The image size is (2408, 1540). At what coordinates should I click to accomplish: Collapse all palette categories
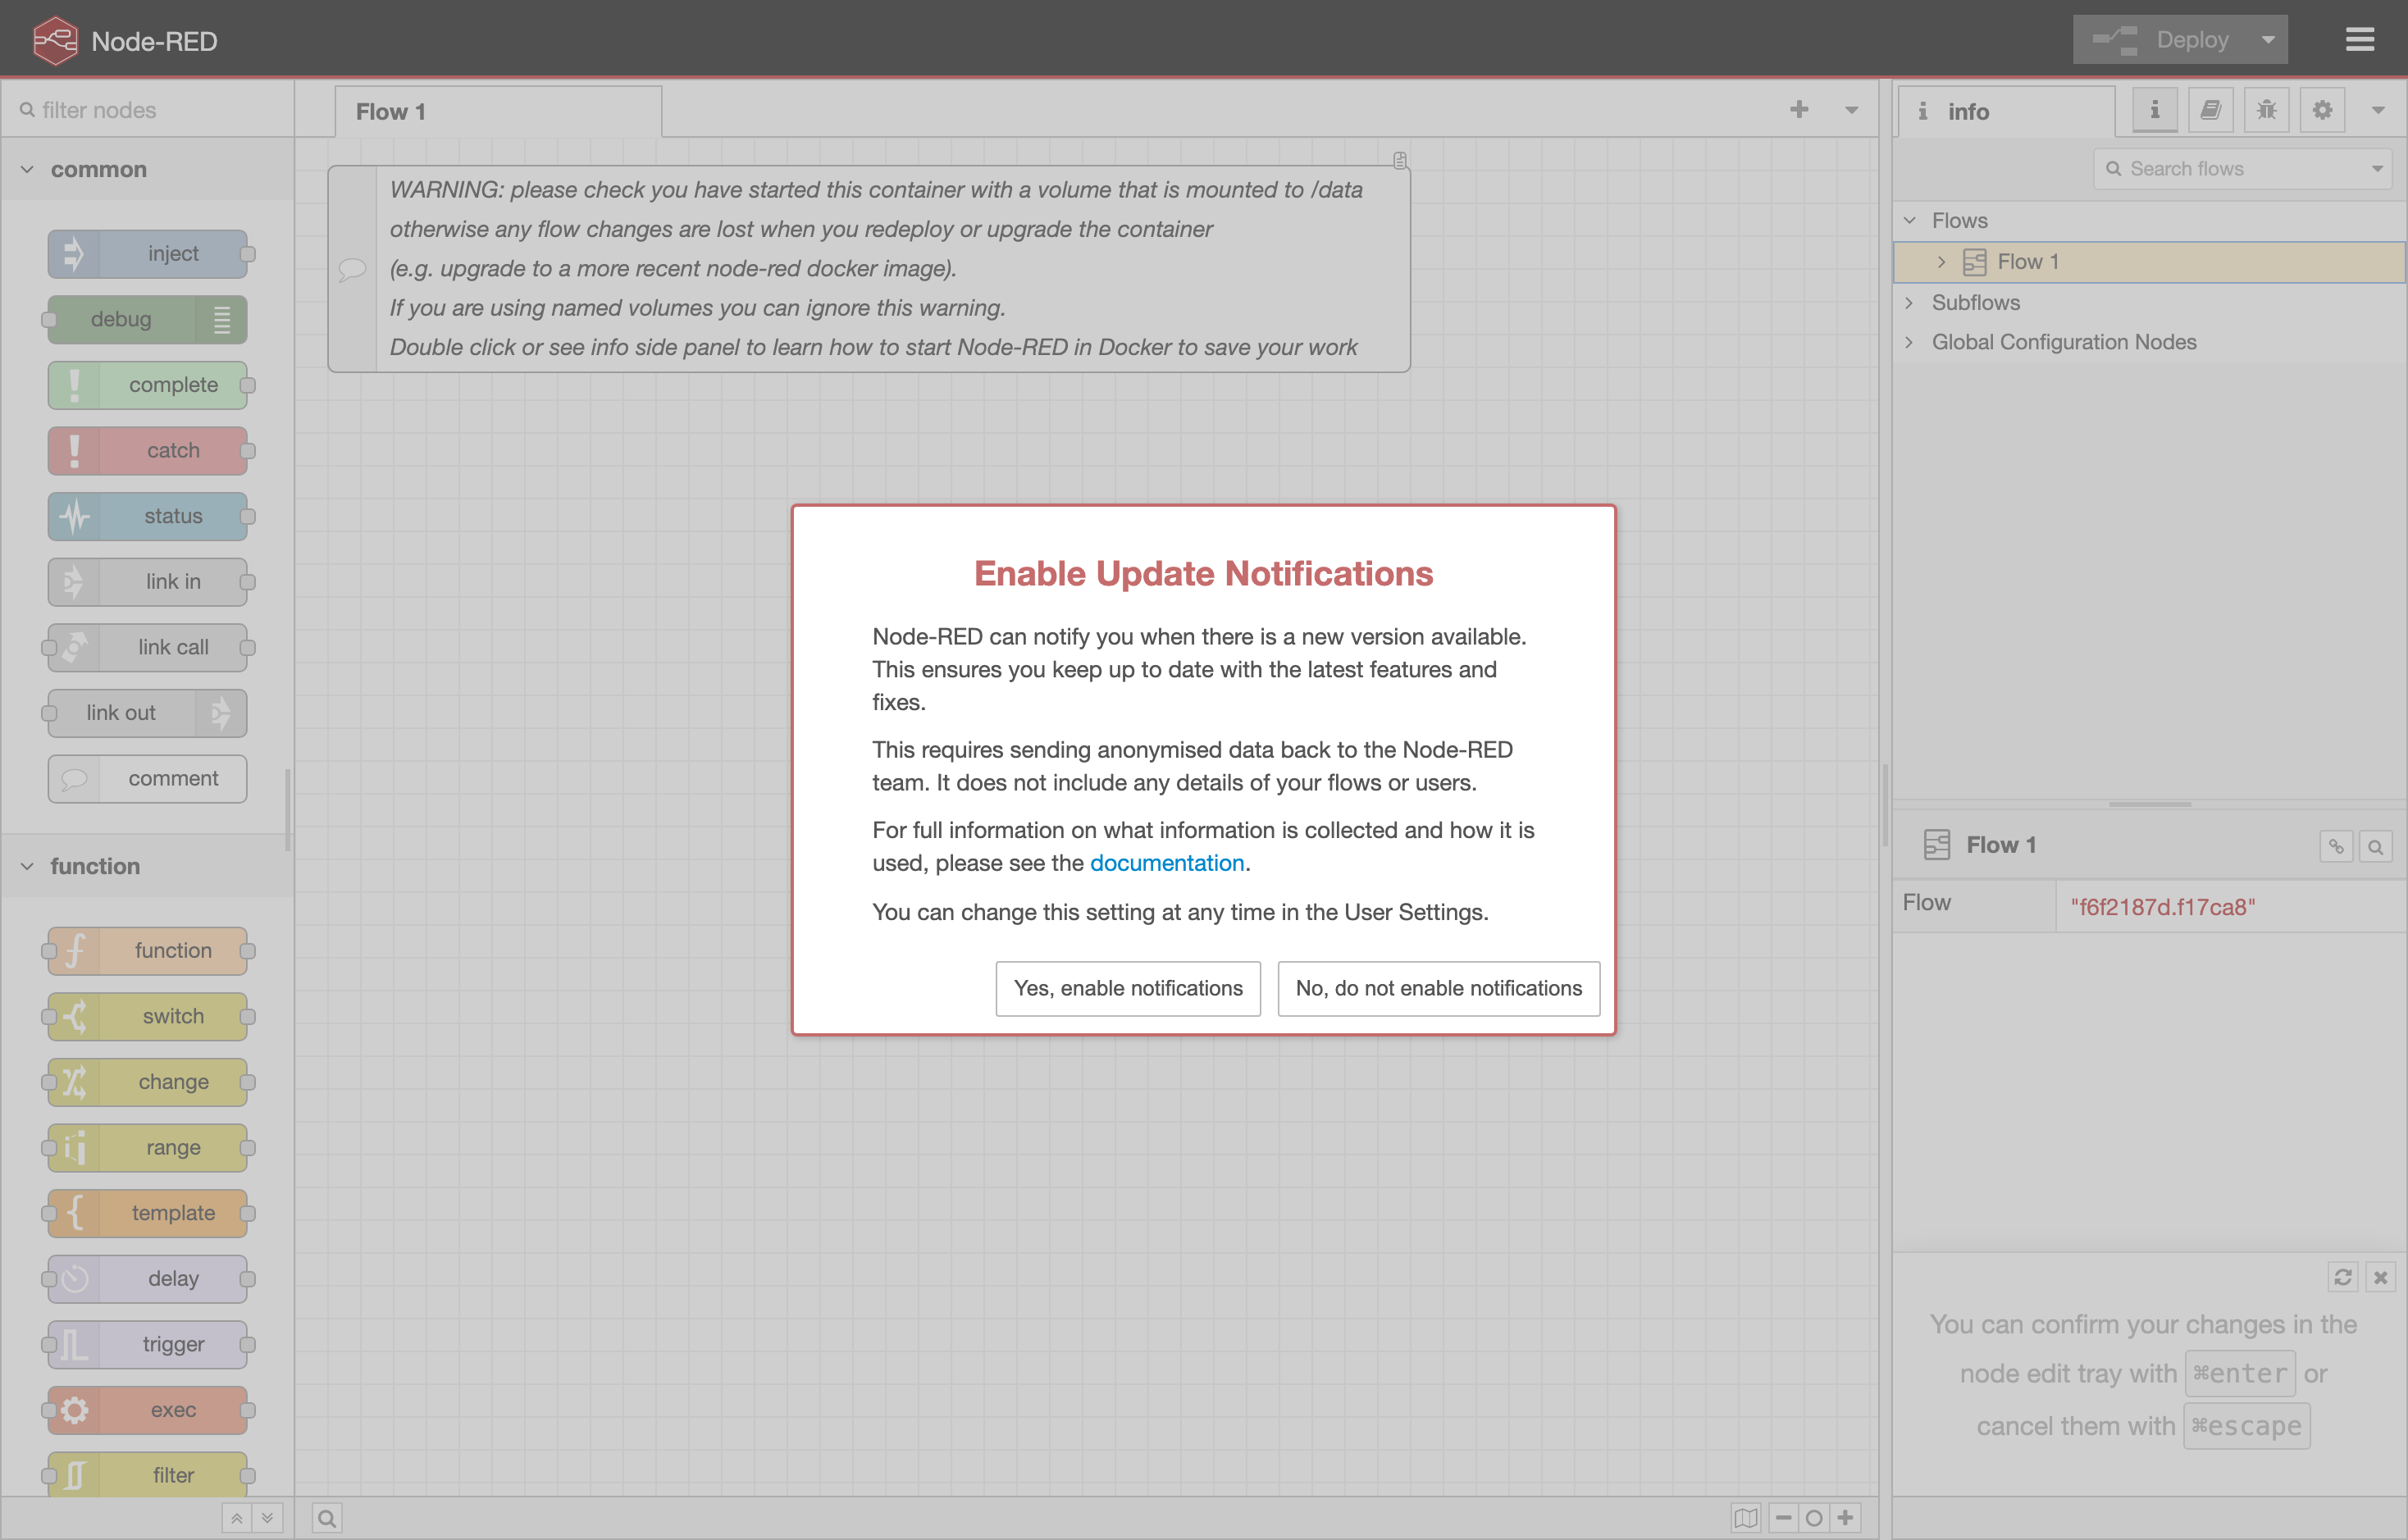(237, 1518)
